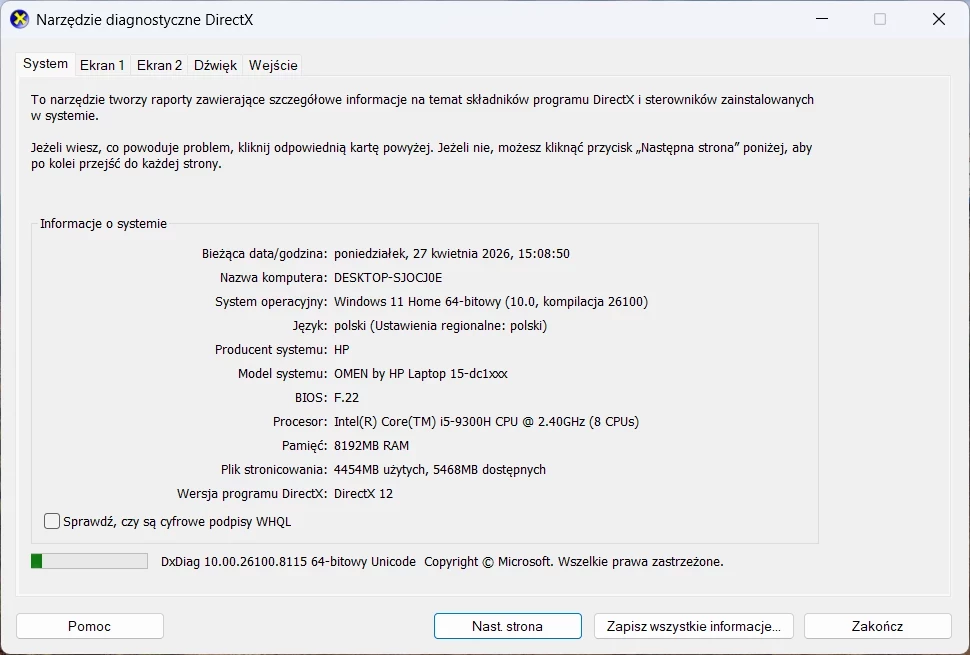This screenshot has width=970, height=655.
Task: Show the Wejście tab
Action: [273, 65]
